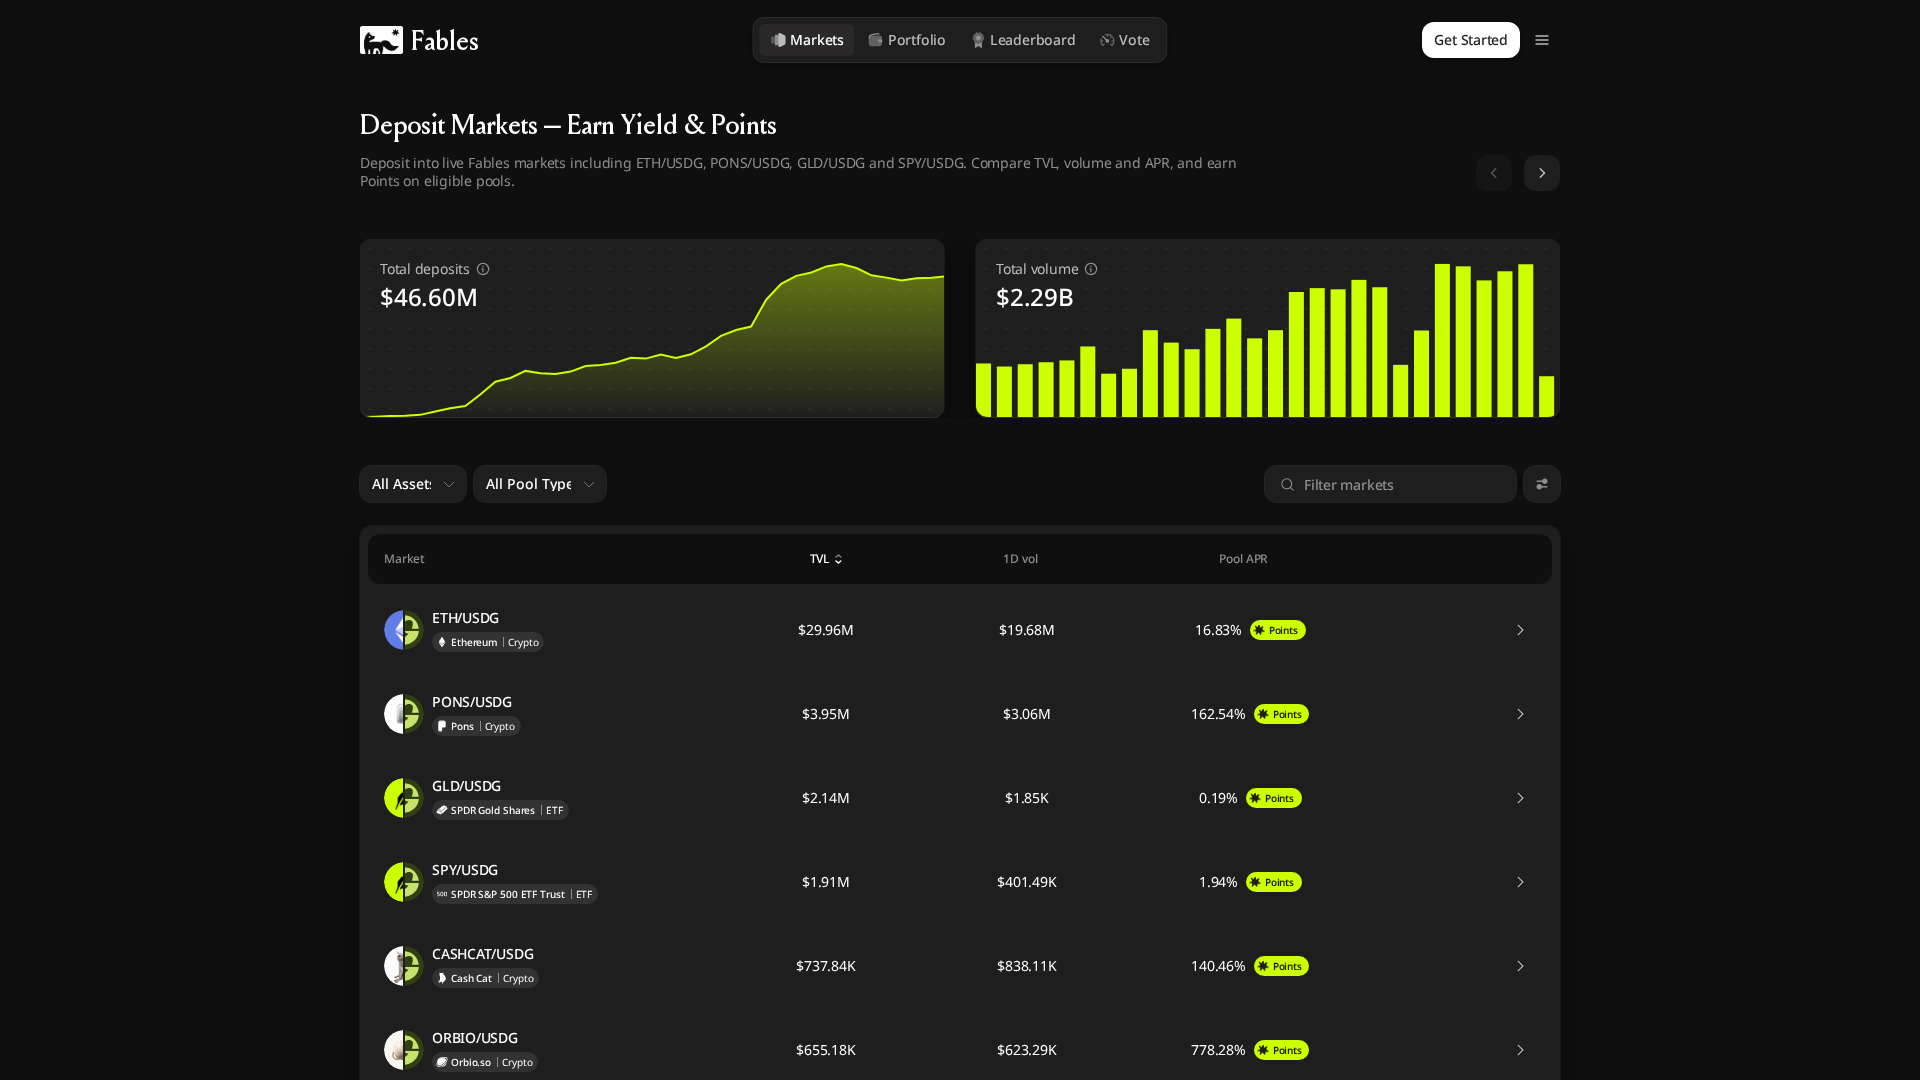
Task: Click Points badge in ETH/USDG row
Action: [1278, 630]
